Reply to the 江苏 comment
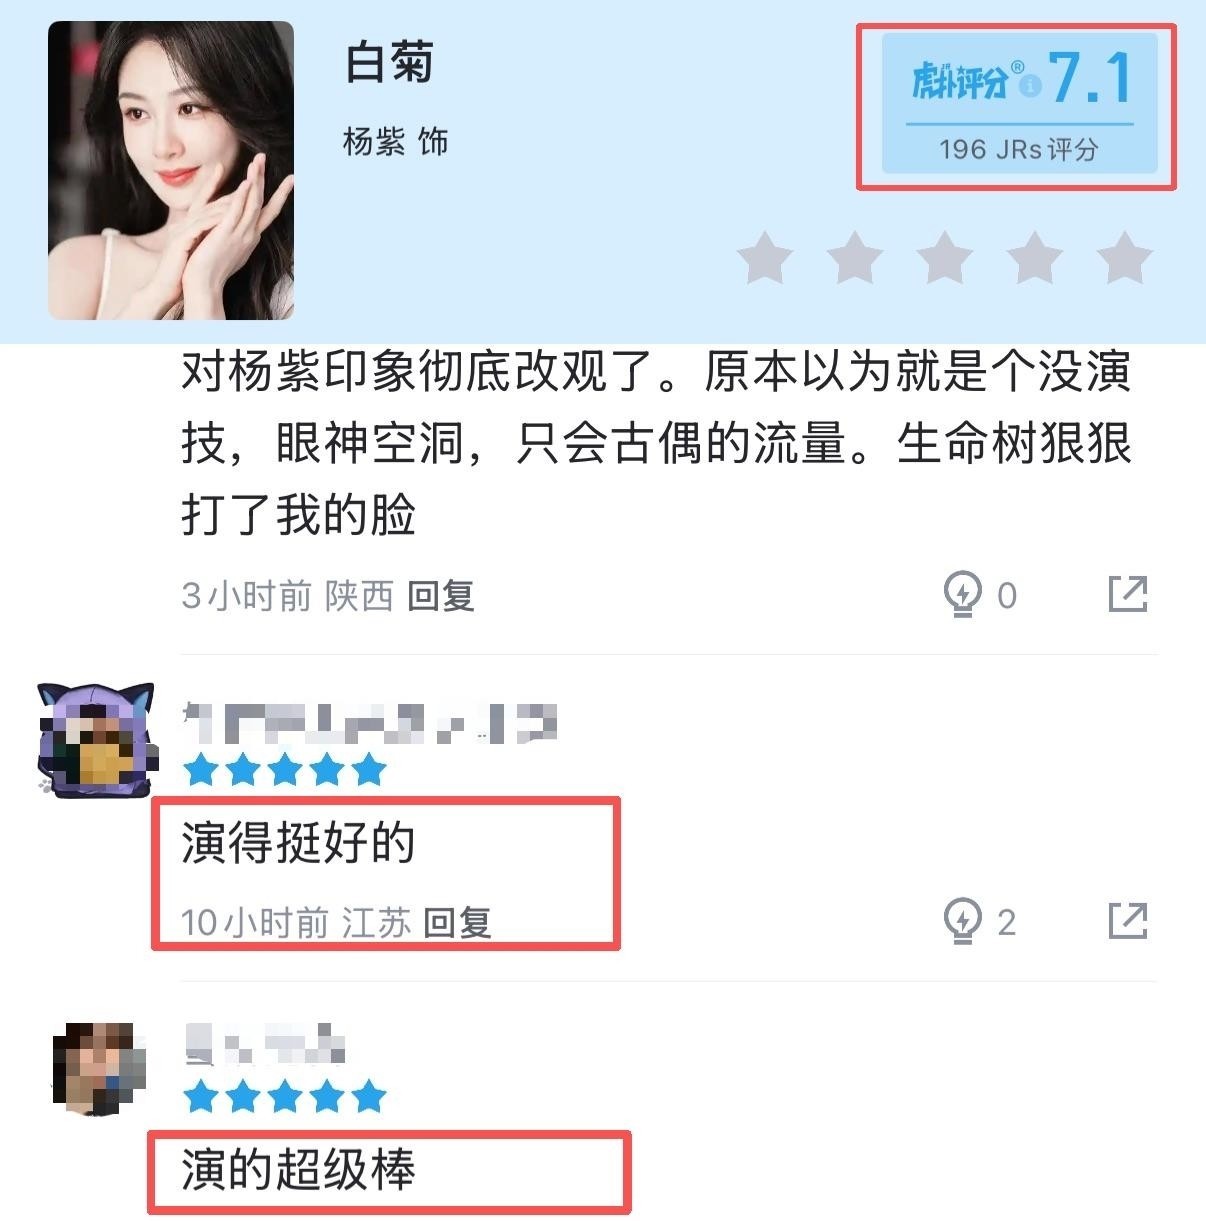 coord(457,922)
